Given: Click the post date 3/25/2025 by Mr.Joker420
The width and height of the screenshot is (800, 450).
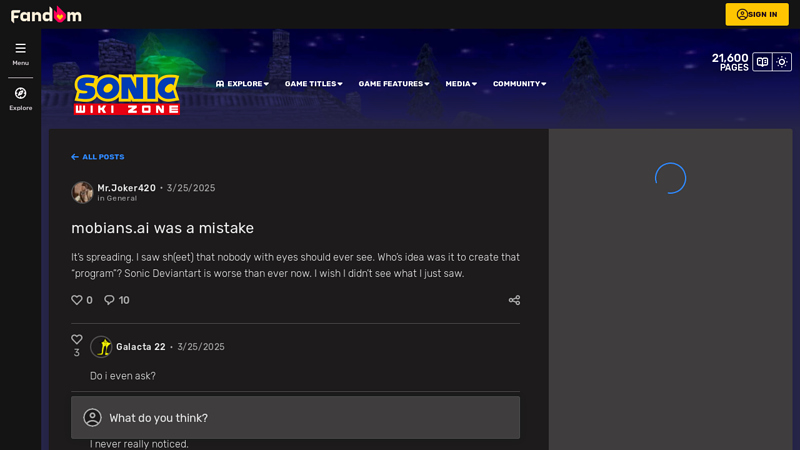Looking at the screenshot, I should (x=191, y=188).
